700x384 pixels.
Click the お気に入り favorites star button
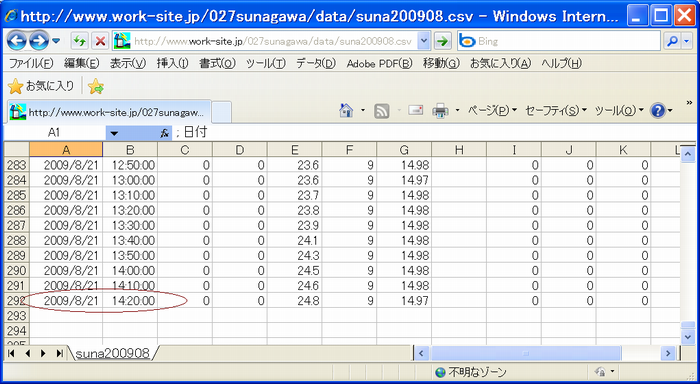41,86
